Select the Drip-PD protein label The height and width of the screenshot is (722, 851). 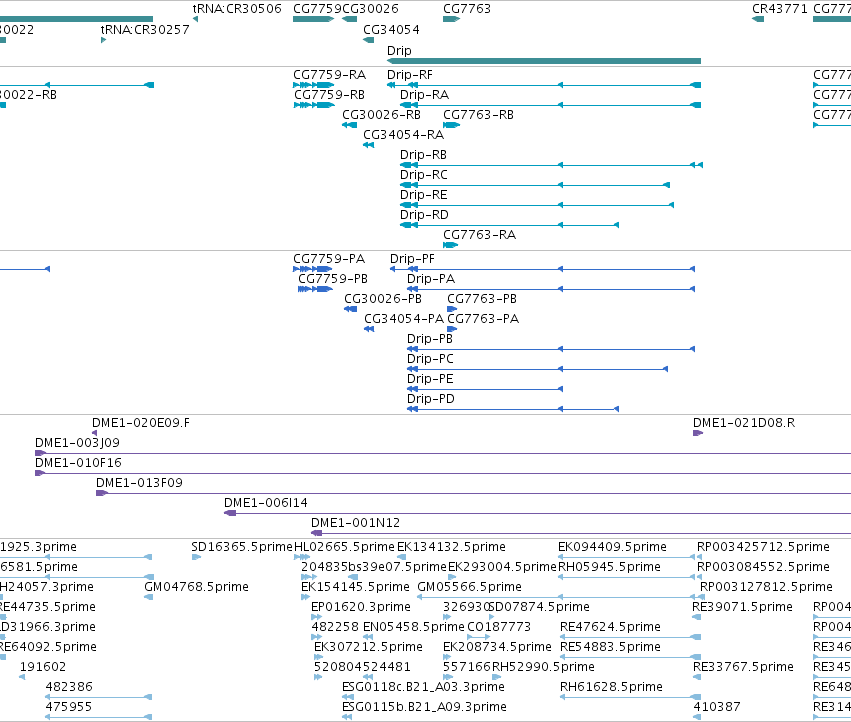(x=431, y=399)
